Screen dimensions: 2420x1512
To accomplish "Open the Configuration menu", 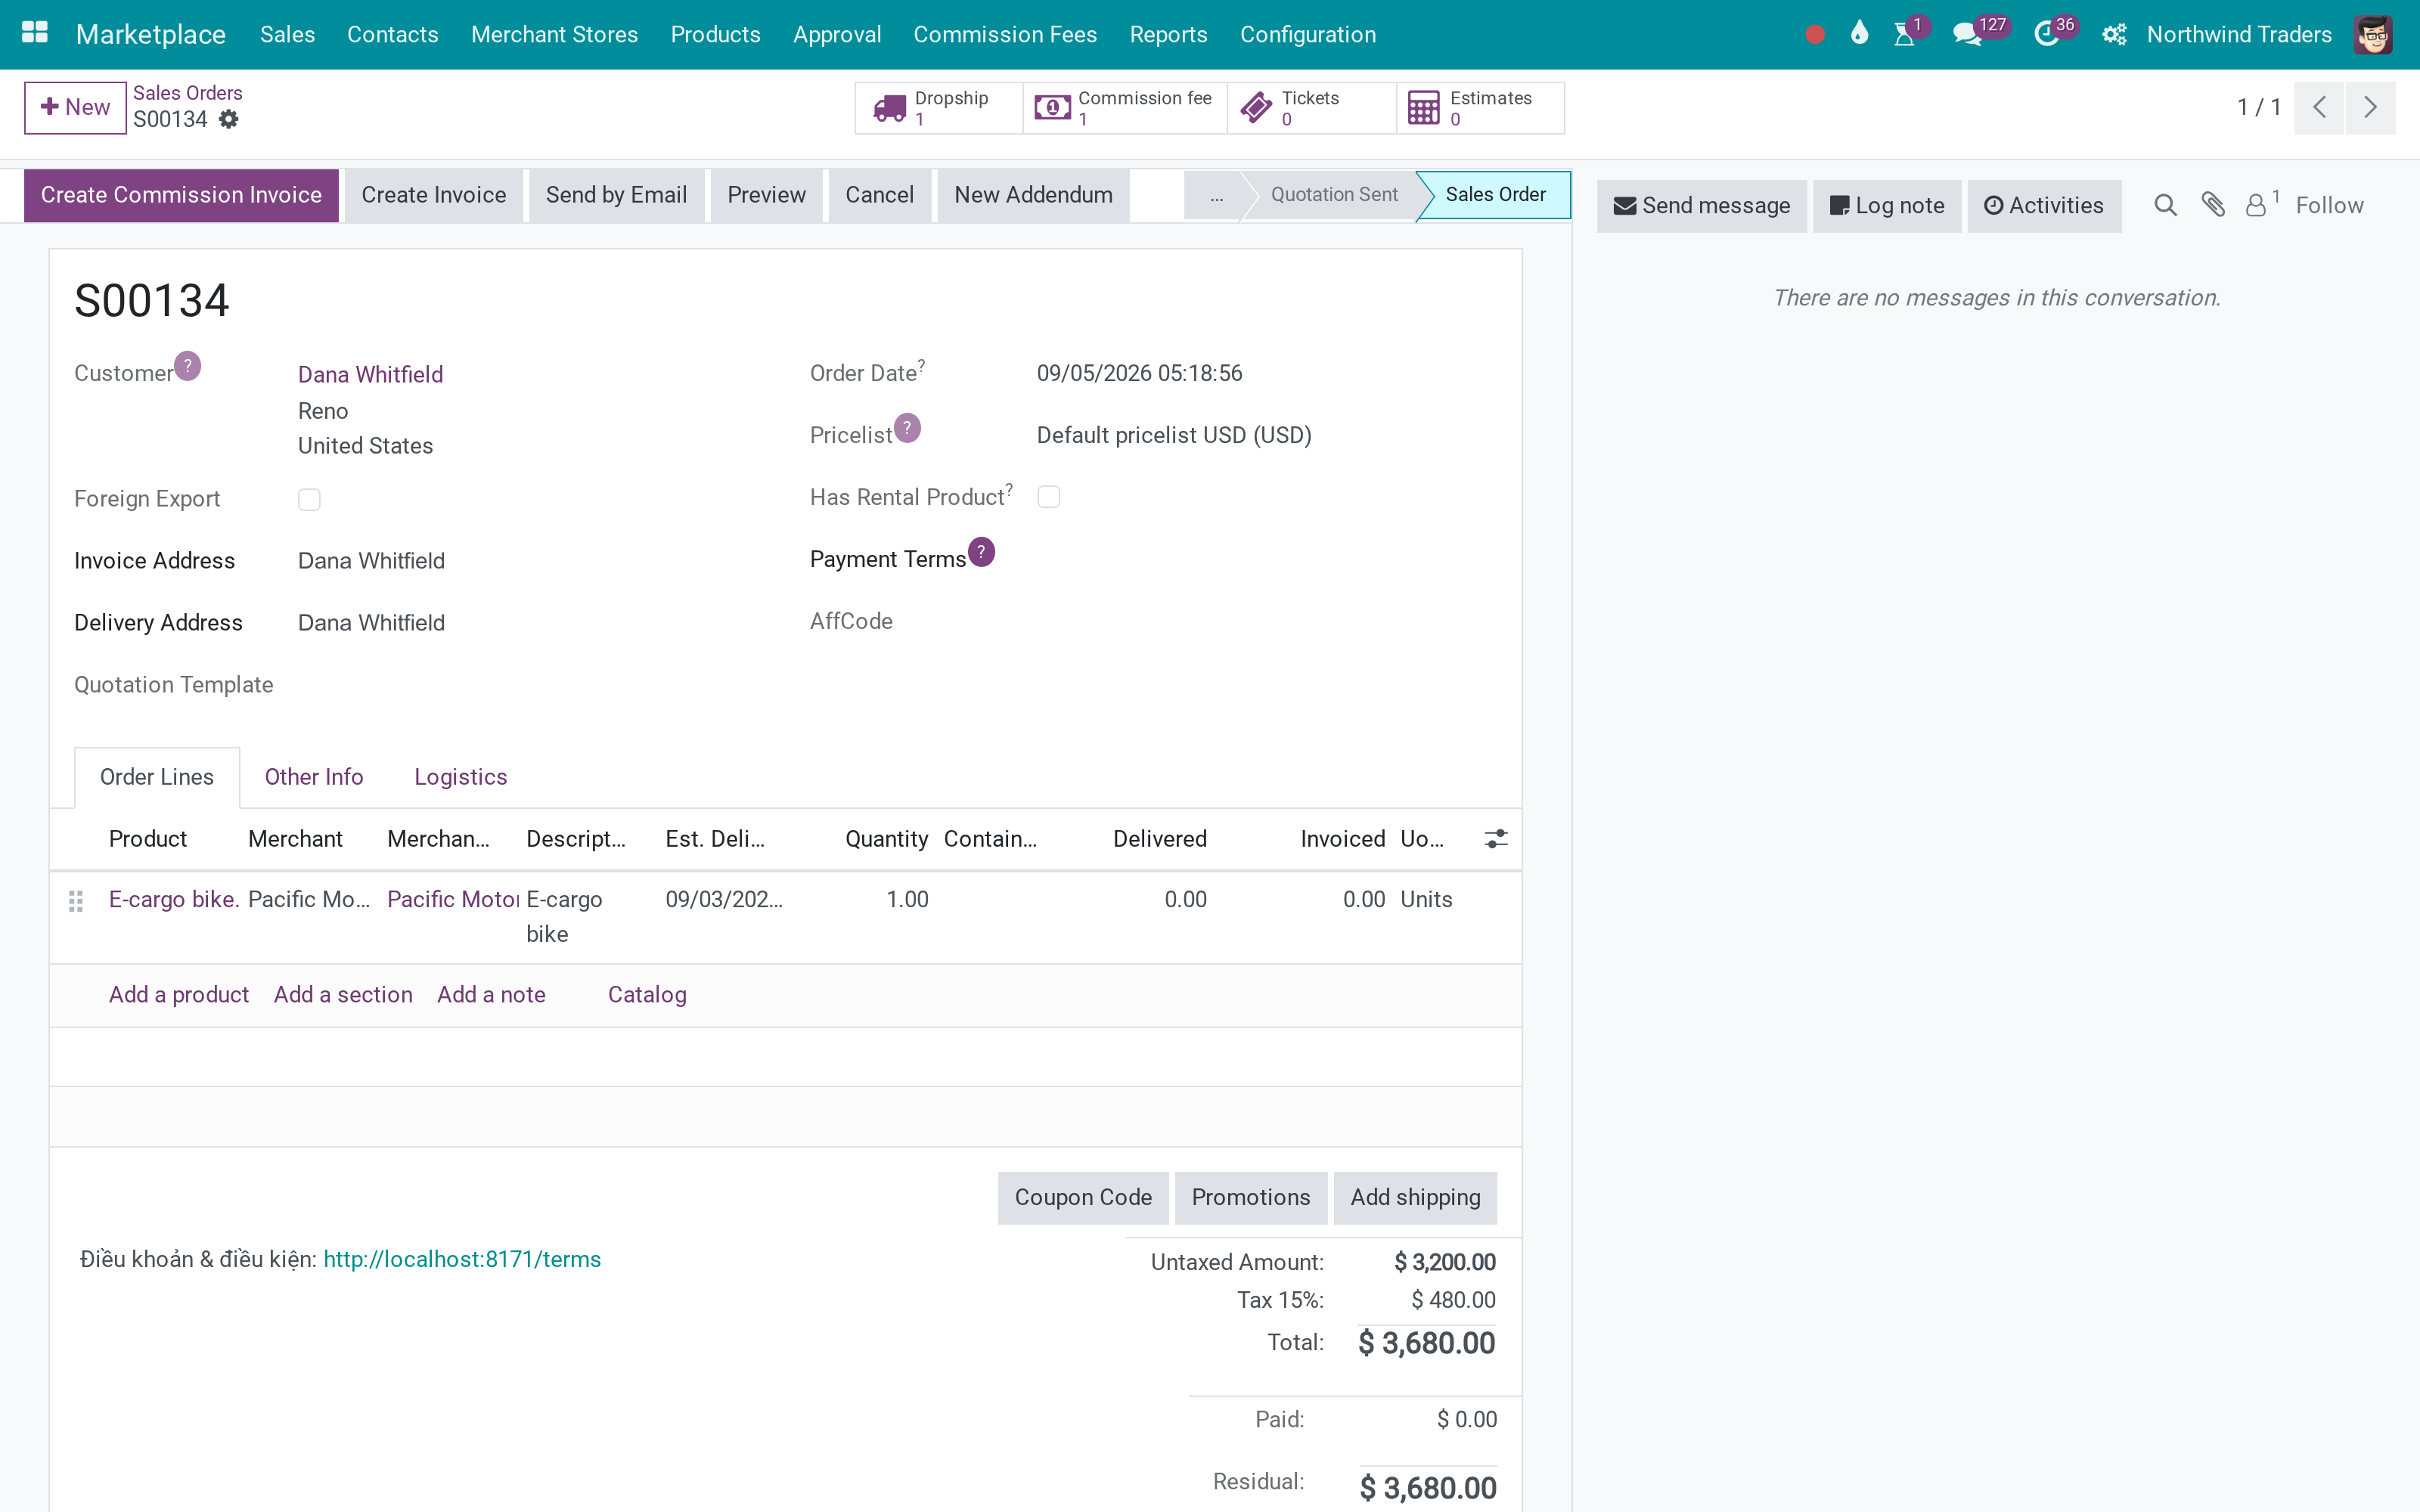I will coord(1308,34).
